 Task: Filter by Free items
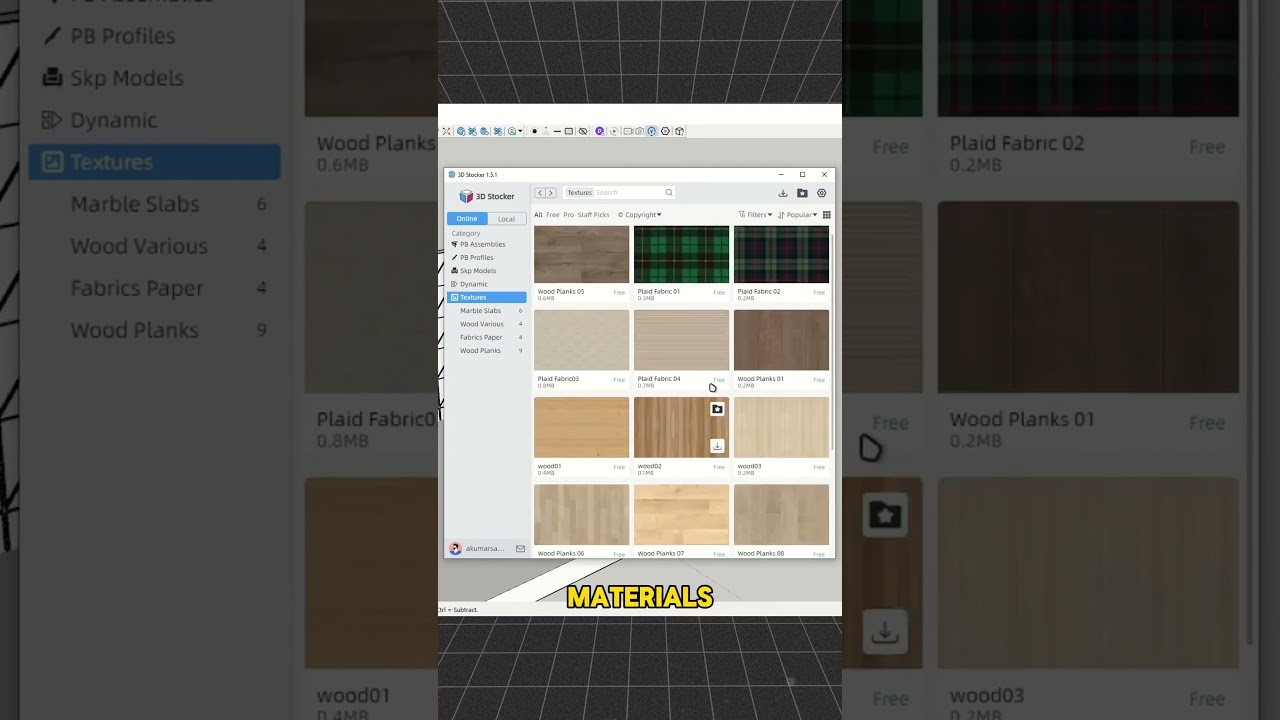pos(553,215)
